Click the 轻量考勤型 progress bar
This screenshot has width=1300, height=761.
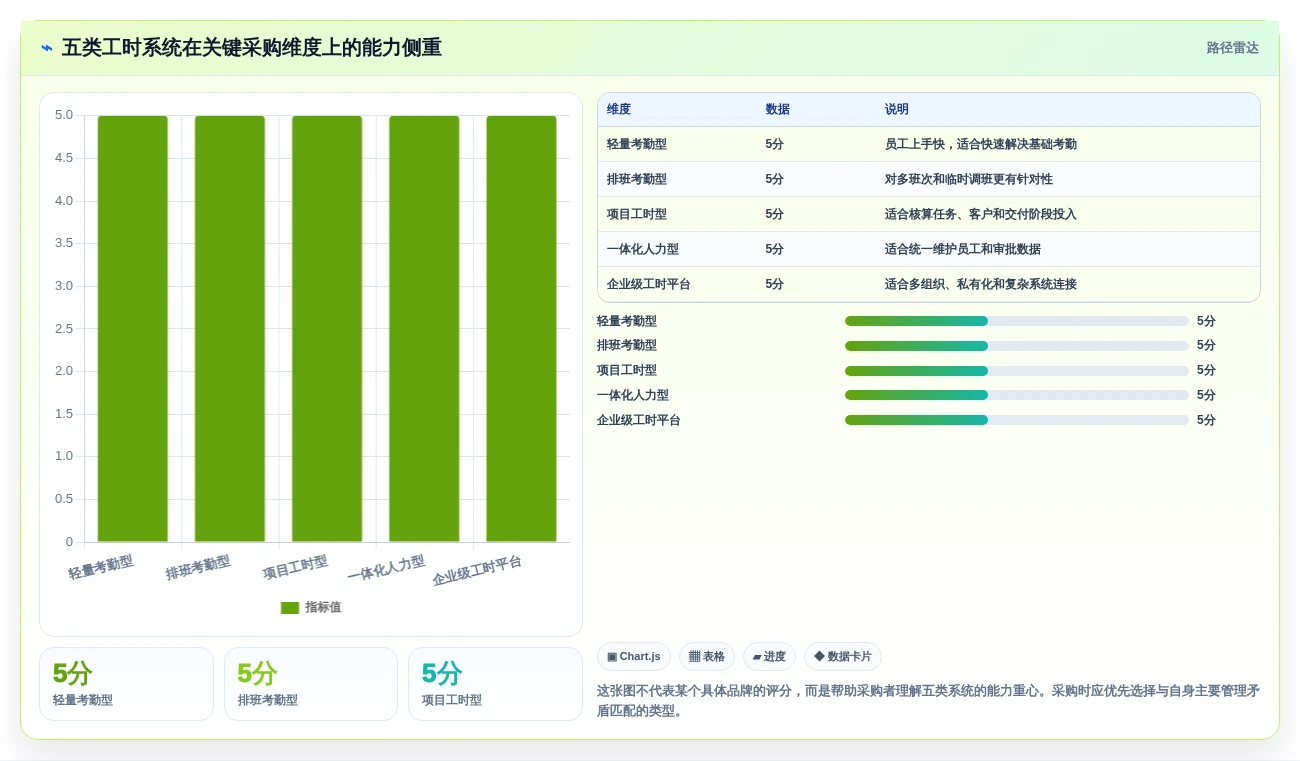(1017, 321)
